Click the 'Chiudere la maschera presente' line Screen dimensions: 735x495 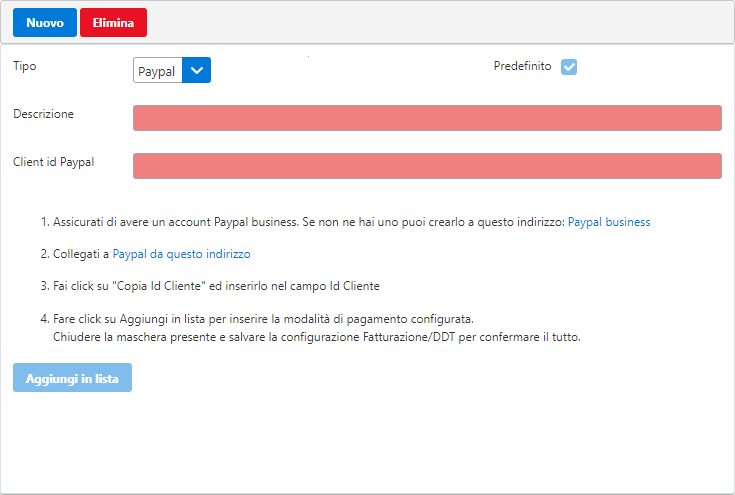[x=316, y=337]
